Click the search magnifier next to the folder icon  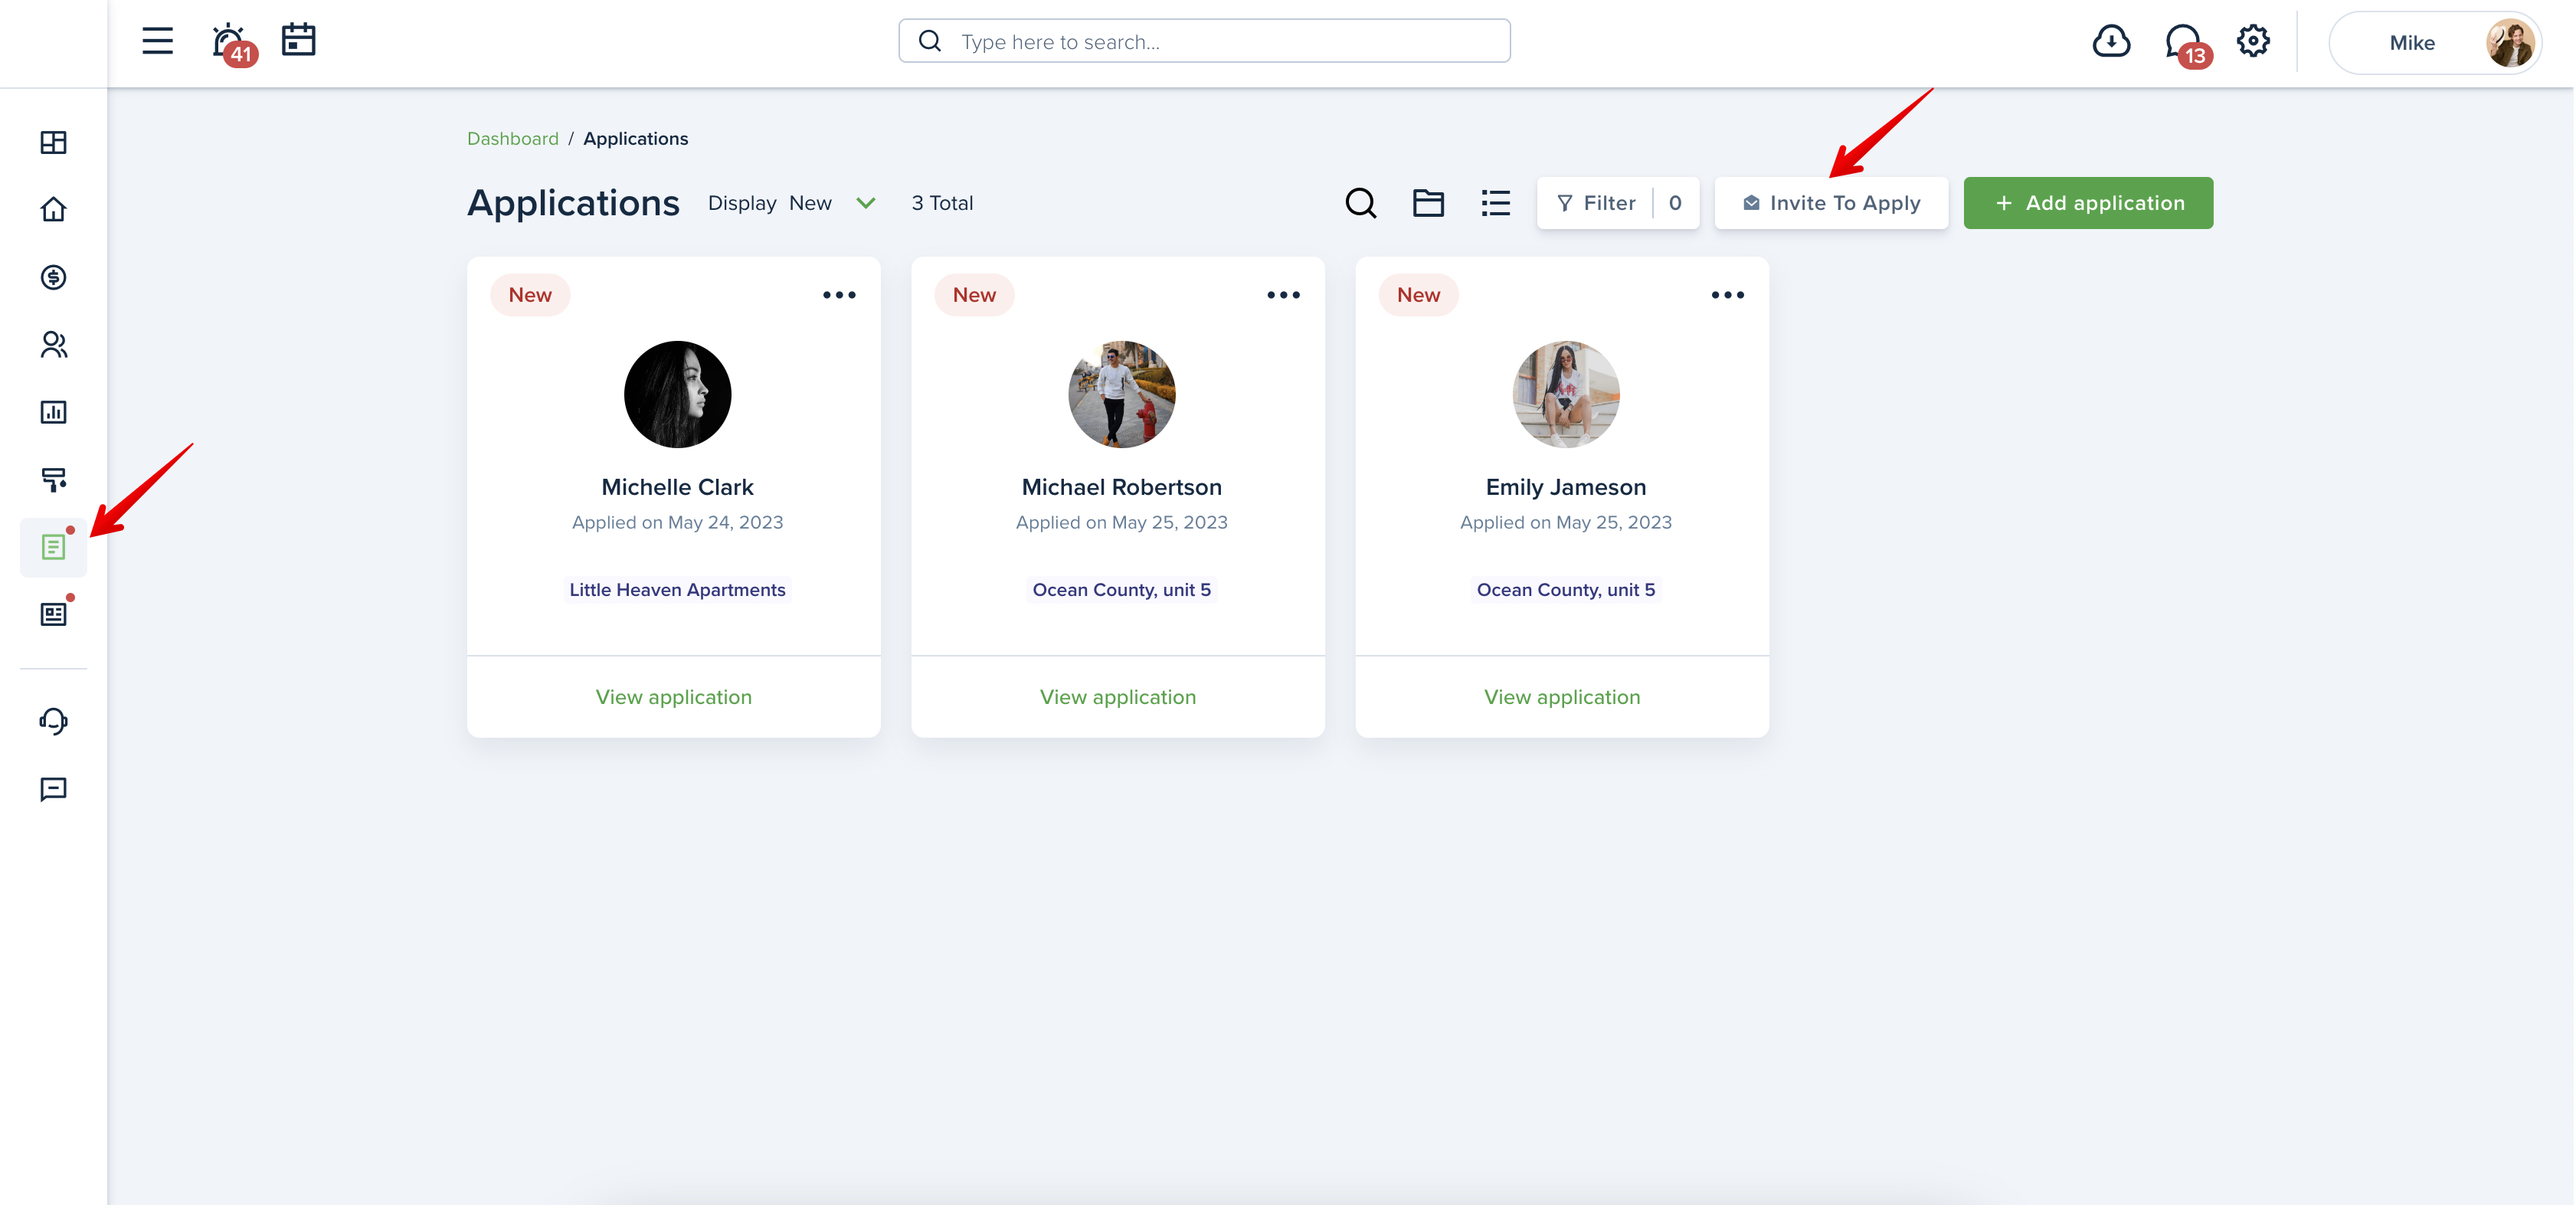coord(1360,203)
